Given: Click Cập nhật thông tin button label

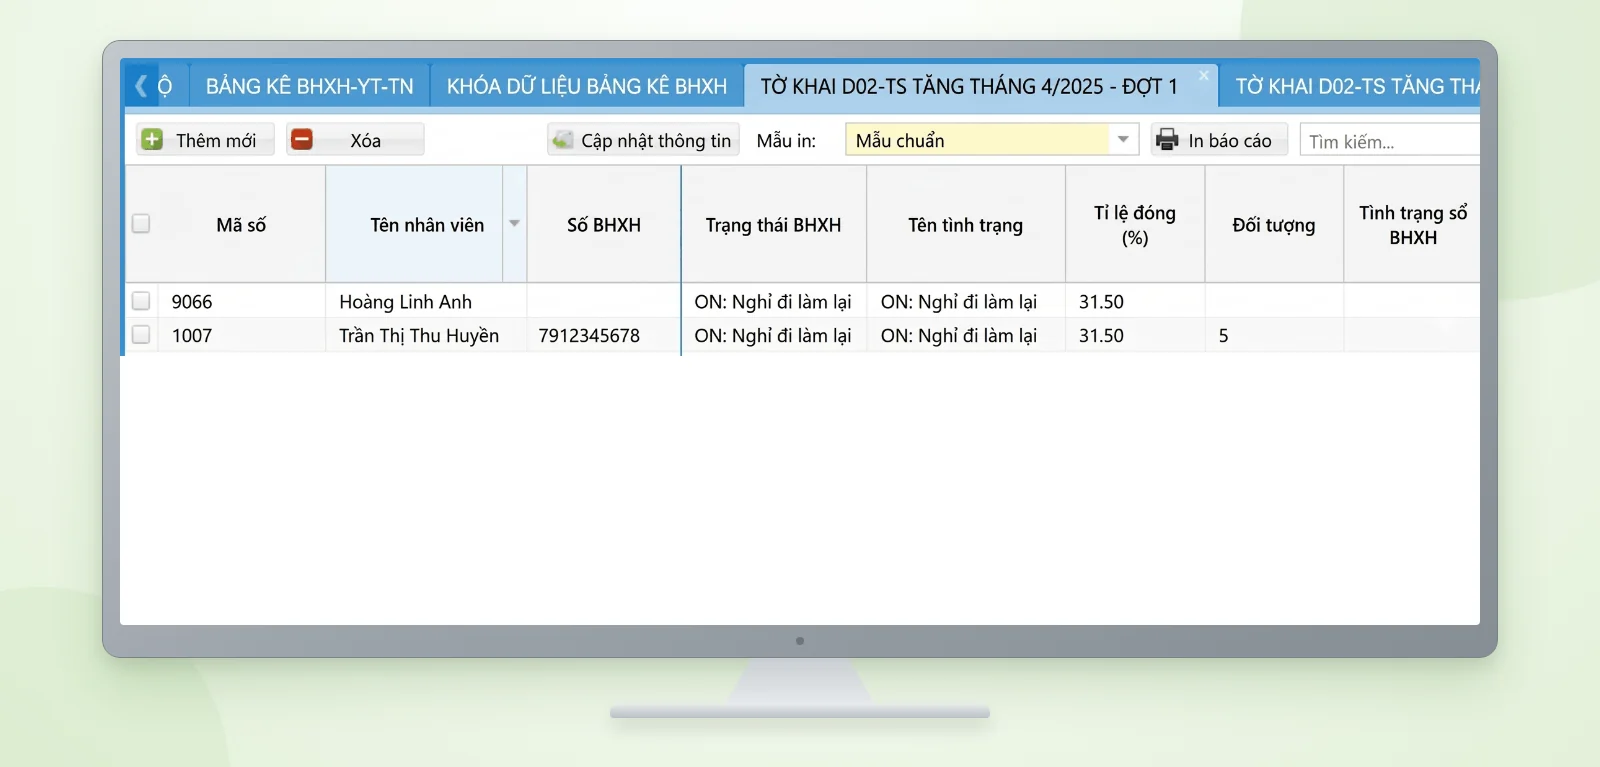Looking at the screenshot, I should [656, 141].
